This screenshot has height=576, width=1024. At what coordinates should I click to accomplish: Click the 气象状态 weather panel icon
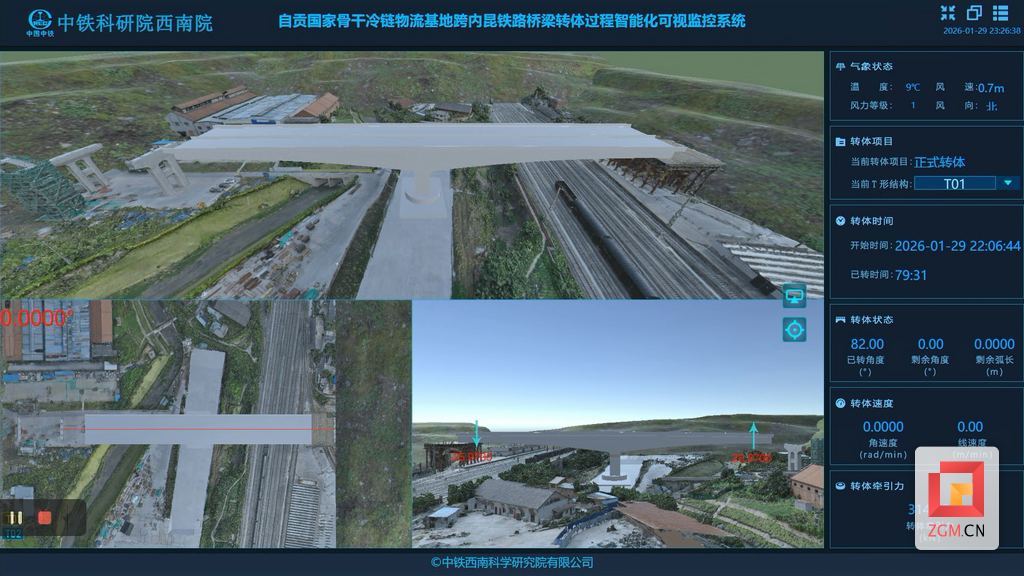point(840,64)
